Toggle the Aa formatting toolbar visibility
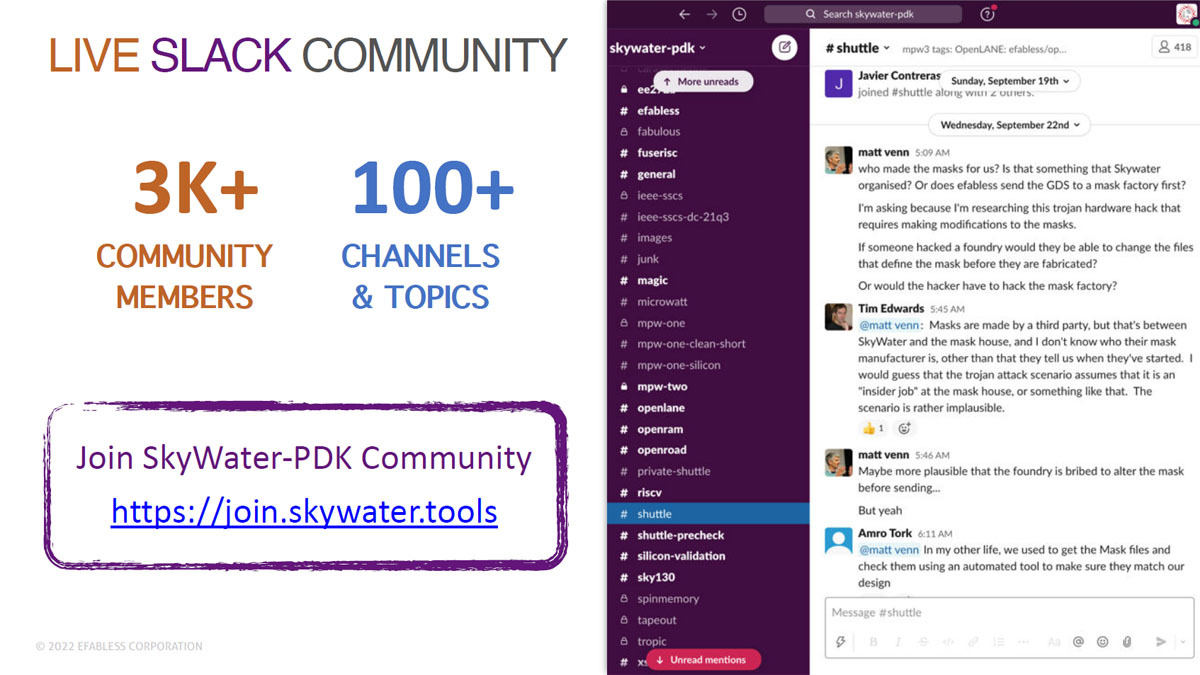Screen dimensions: 1200x675 (1054, 641)
